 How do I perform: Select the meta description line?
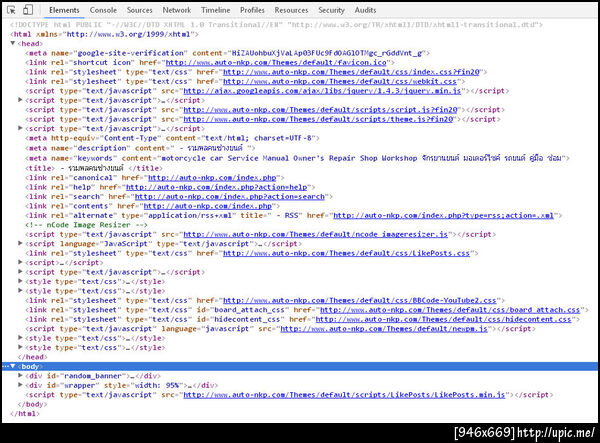pos(140,148)
